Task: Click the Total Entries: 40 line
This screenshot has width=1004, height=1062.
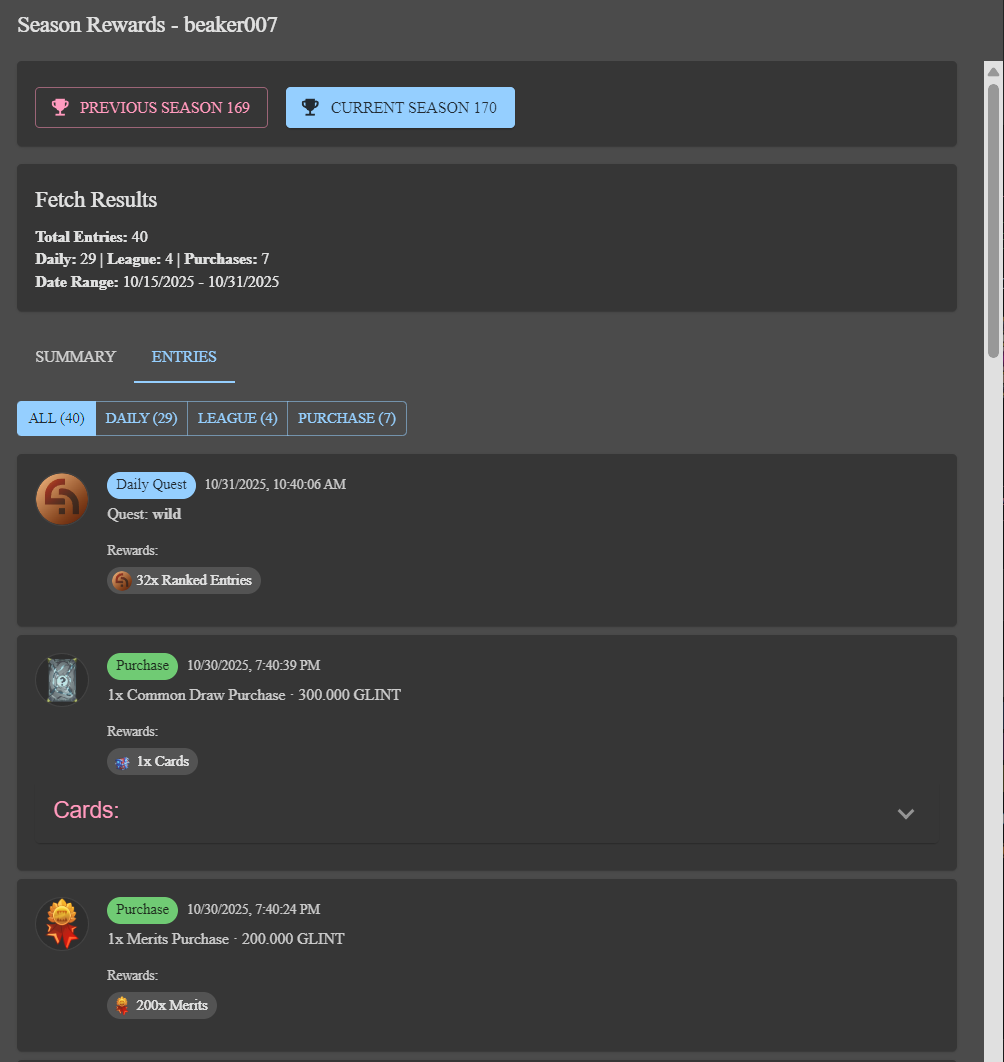Action: [91, 237]
